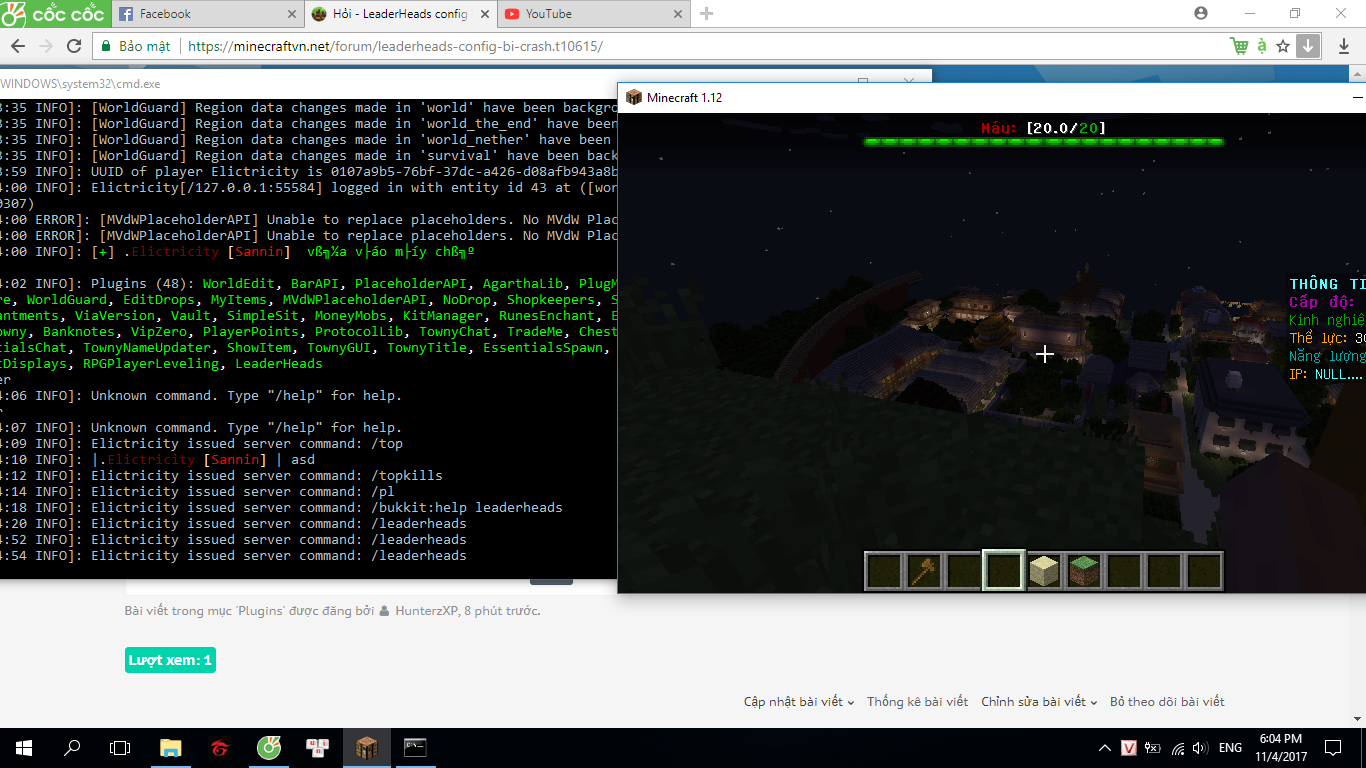This screenshot has width=1366, height=768.
Task: Click the green Vietnamese typing 'à' icon
Action: [x=1262, y=46]
